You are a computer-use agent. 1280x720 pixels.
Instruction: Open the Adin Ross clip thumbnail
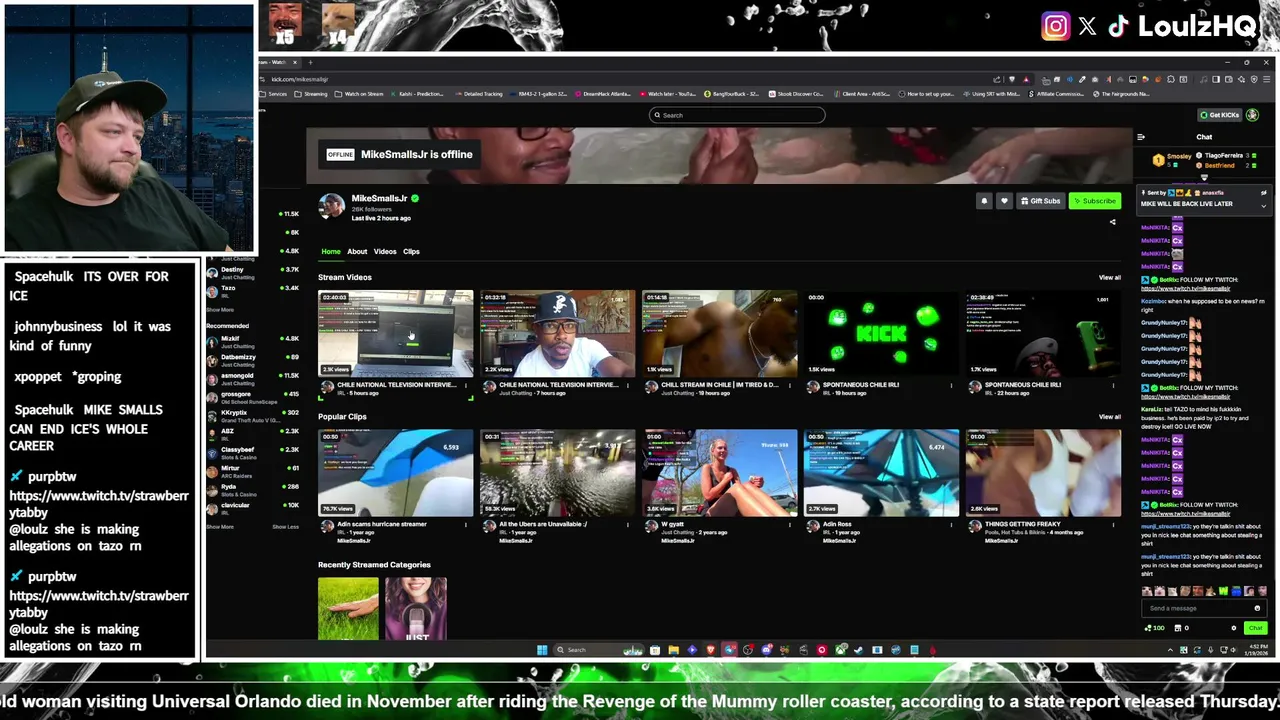pyautogui.click(x=882, y=473)
